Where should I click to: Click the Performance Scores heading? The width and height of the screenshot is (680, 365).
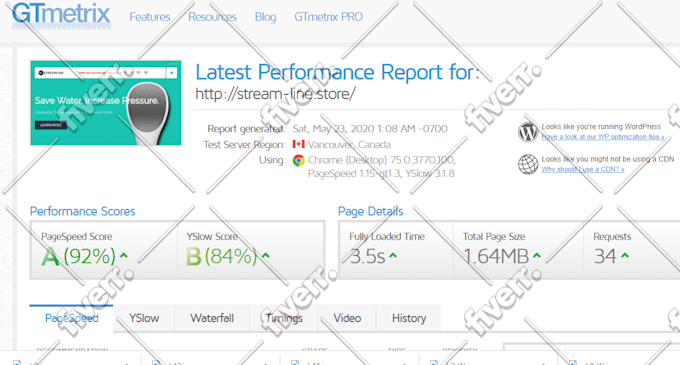pyautogui.click(x=82, y=211)
